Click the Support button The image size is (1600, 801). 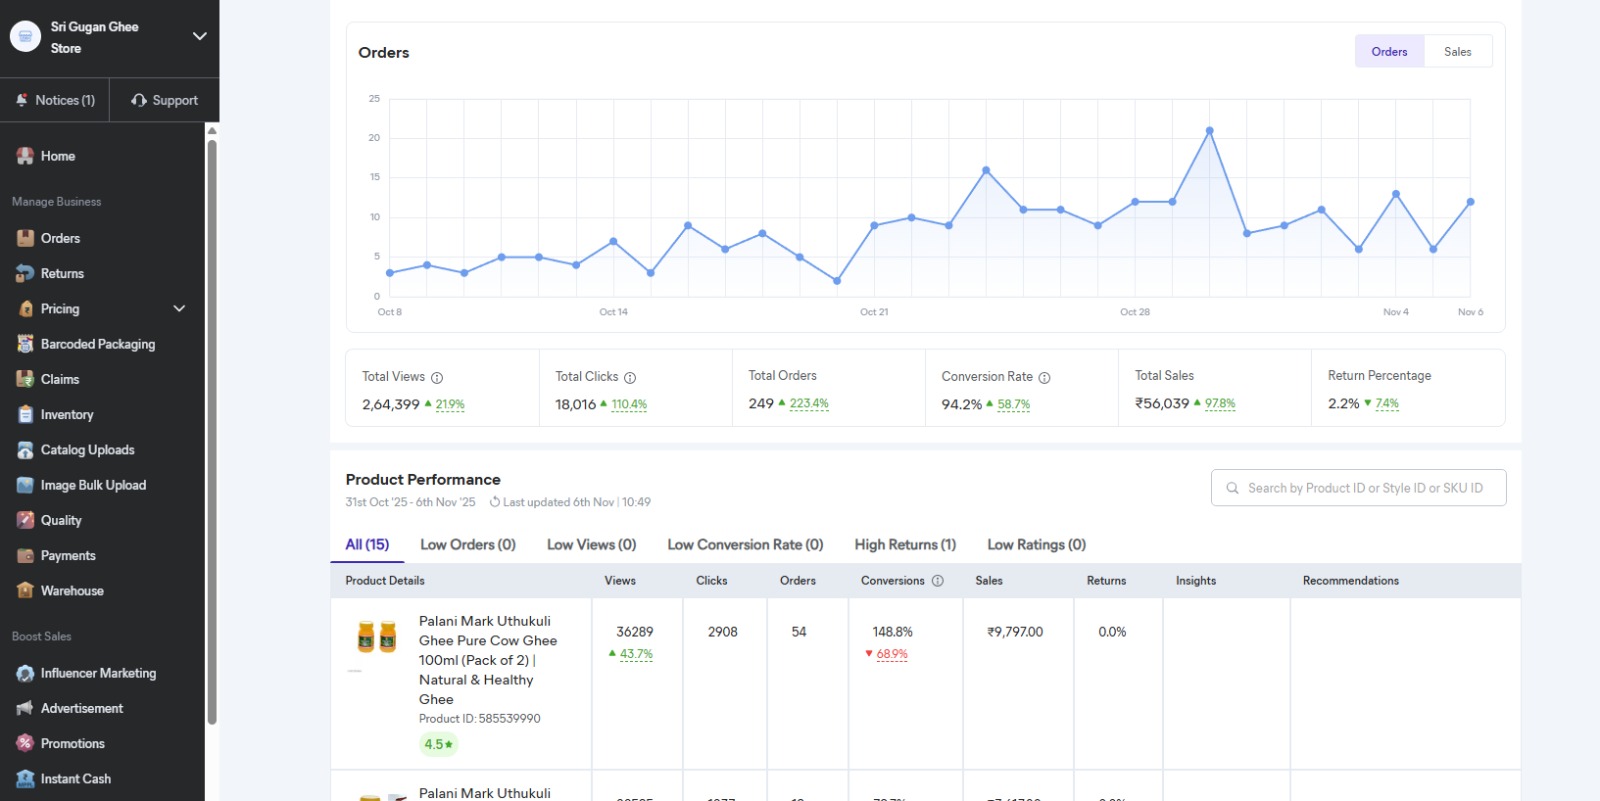point(164,100)
